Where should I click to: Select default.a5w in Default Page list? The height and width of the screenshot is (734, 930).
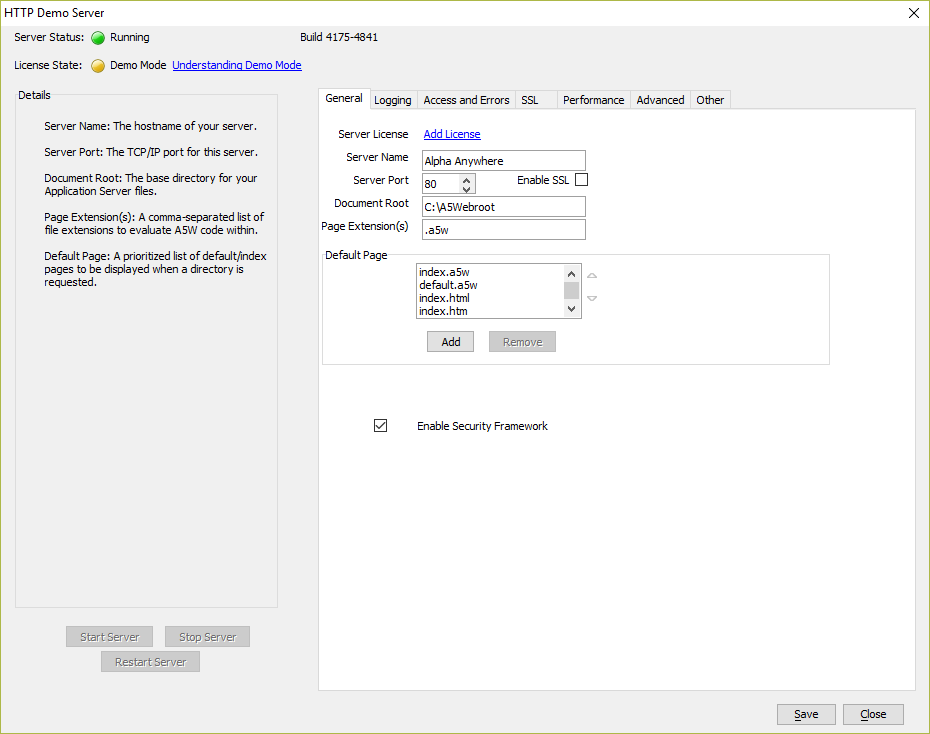point(490,285)
